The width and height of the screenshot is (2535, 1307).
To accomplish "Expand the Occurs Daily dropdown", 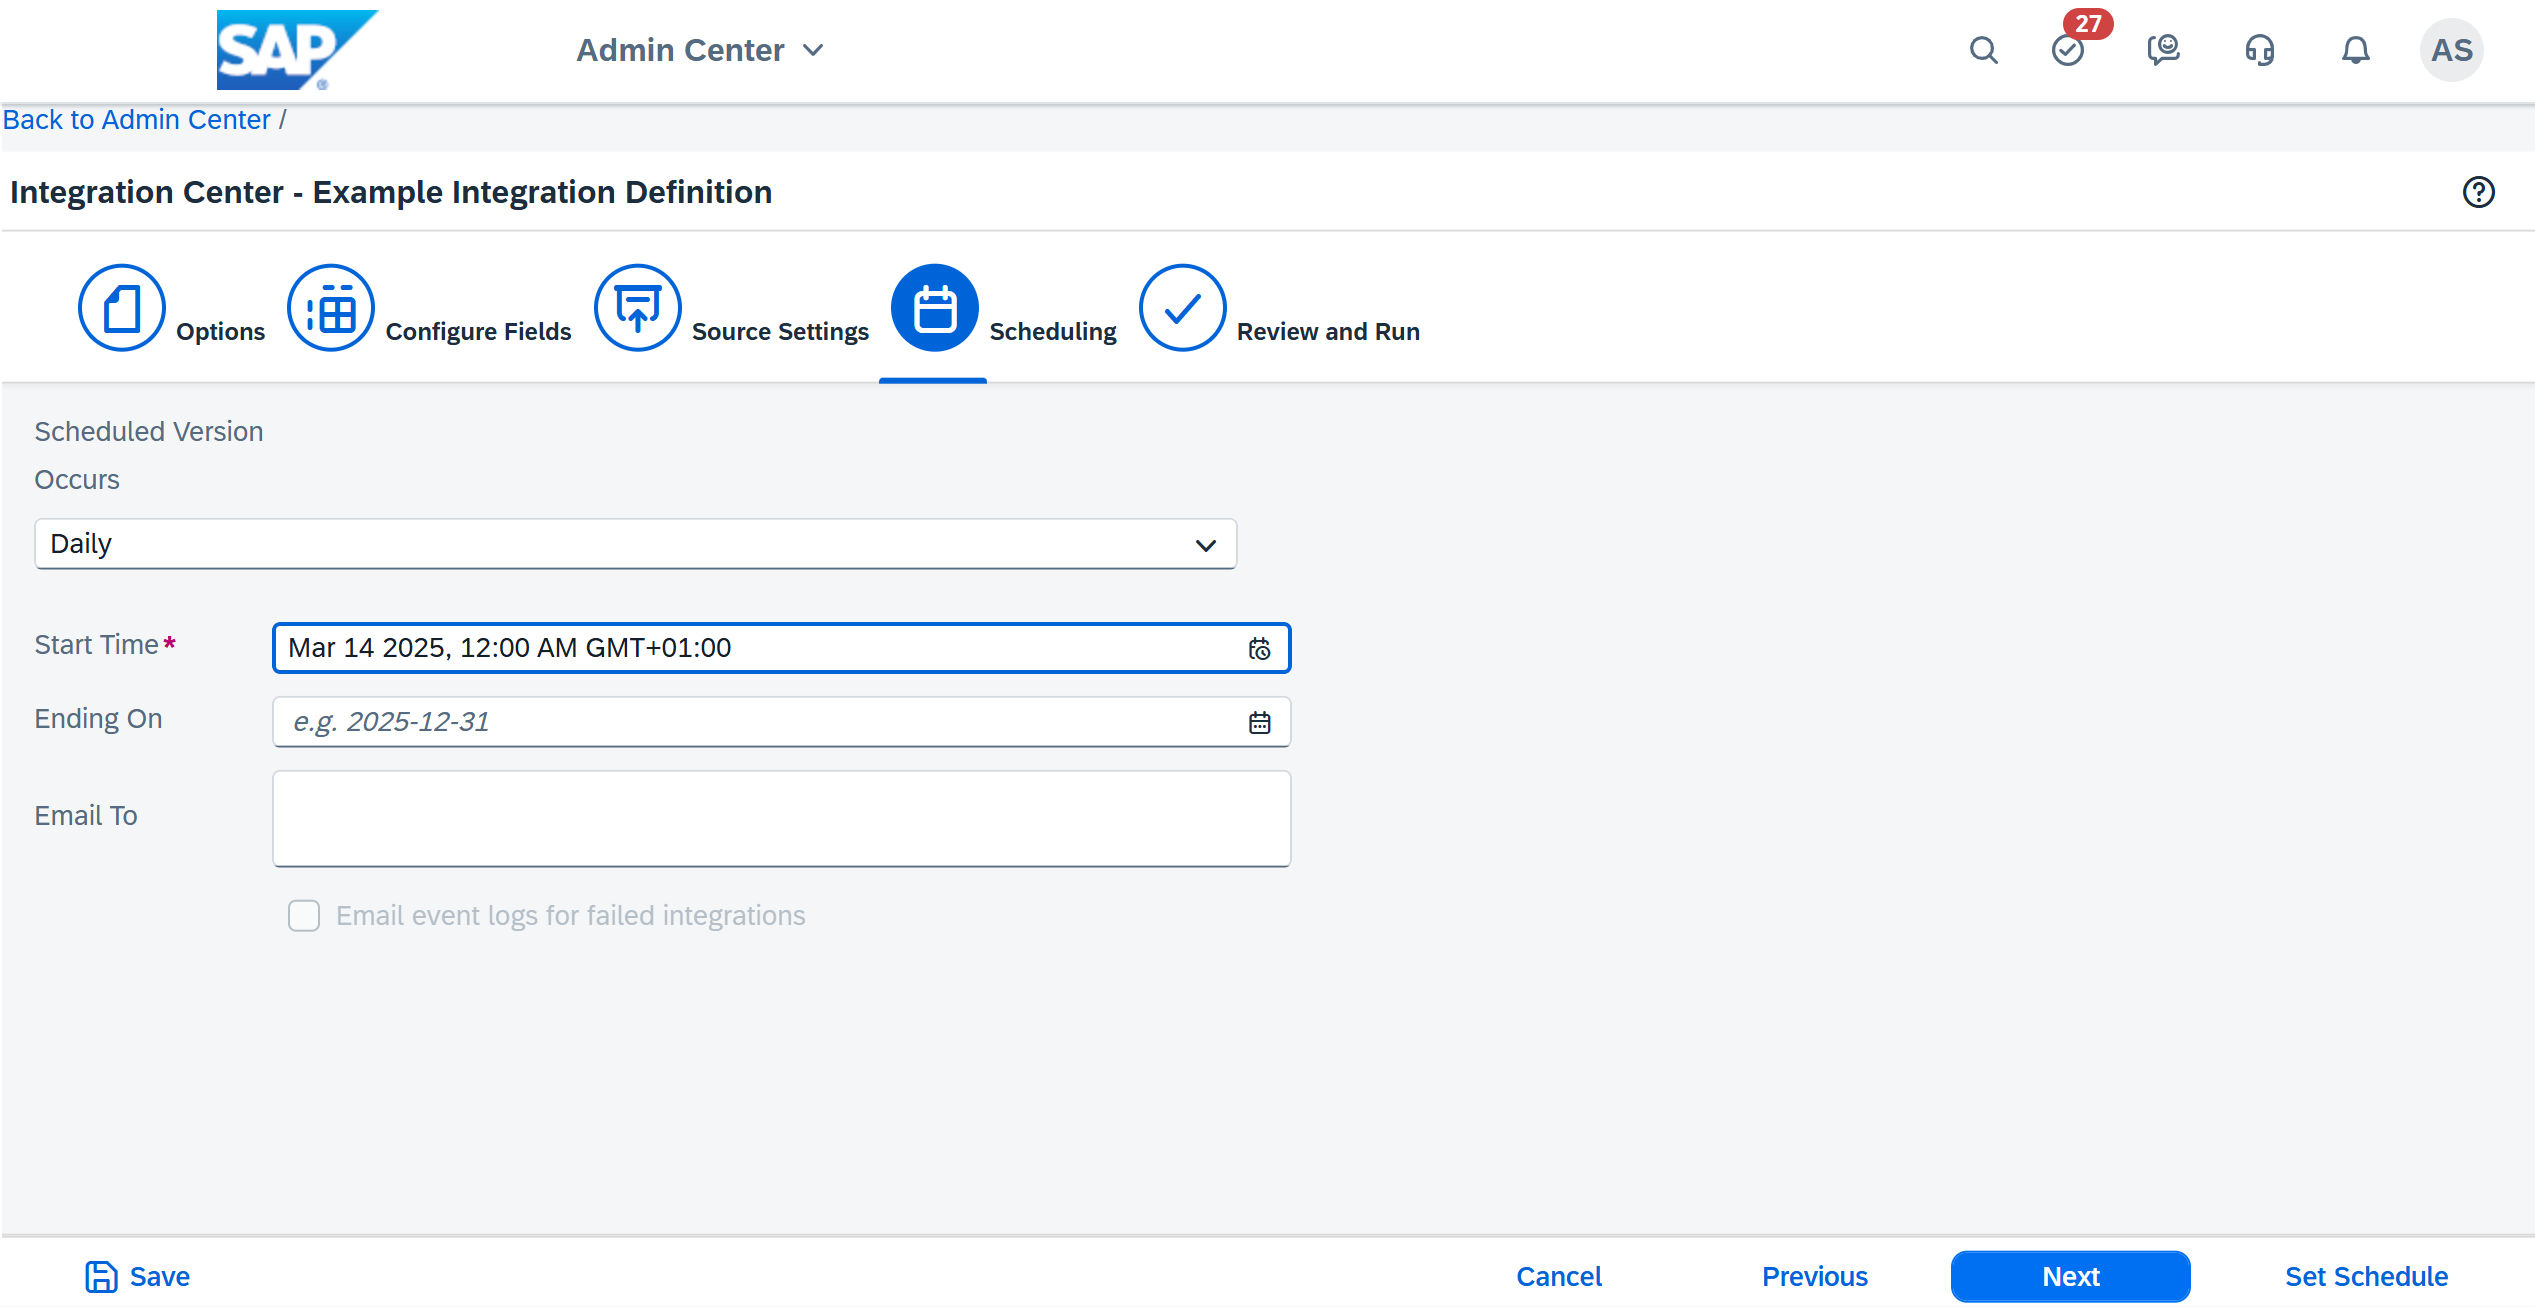I will (x=1205, y=545).
